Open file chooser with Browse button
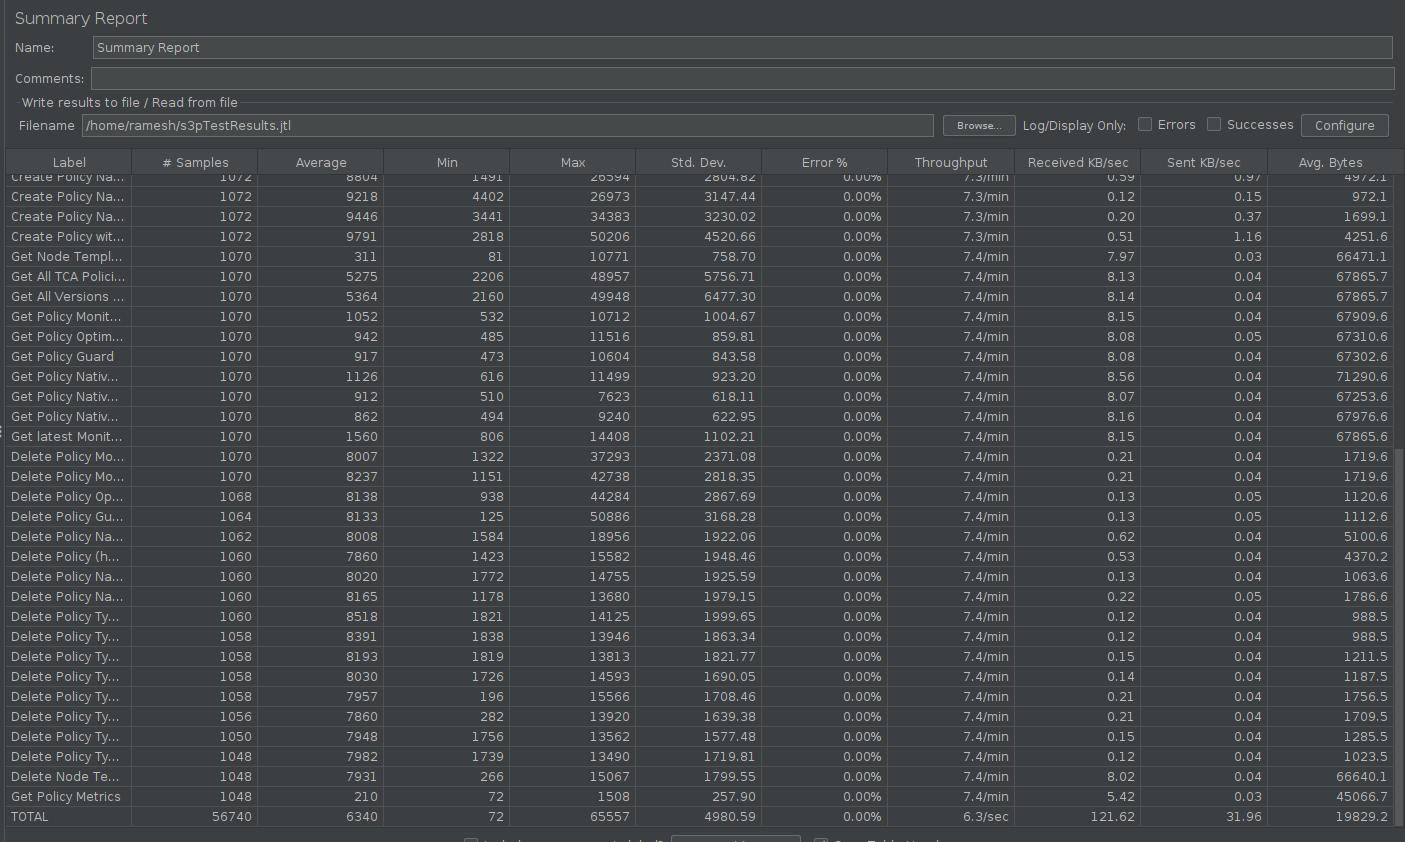Screen dimensions: 1405x842 tap(979, 126)
